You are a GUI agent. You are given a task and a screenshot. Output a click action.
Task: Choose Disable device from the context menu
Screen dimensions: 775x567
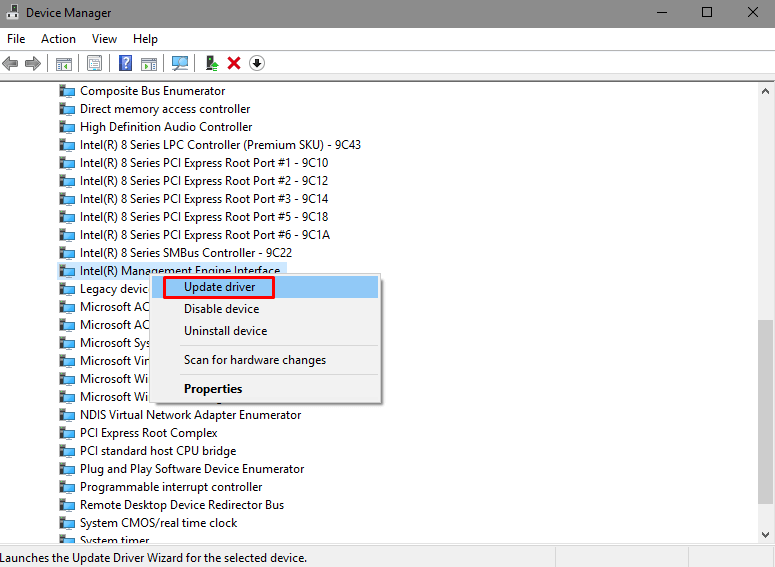(265, 309)
